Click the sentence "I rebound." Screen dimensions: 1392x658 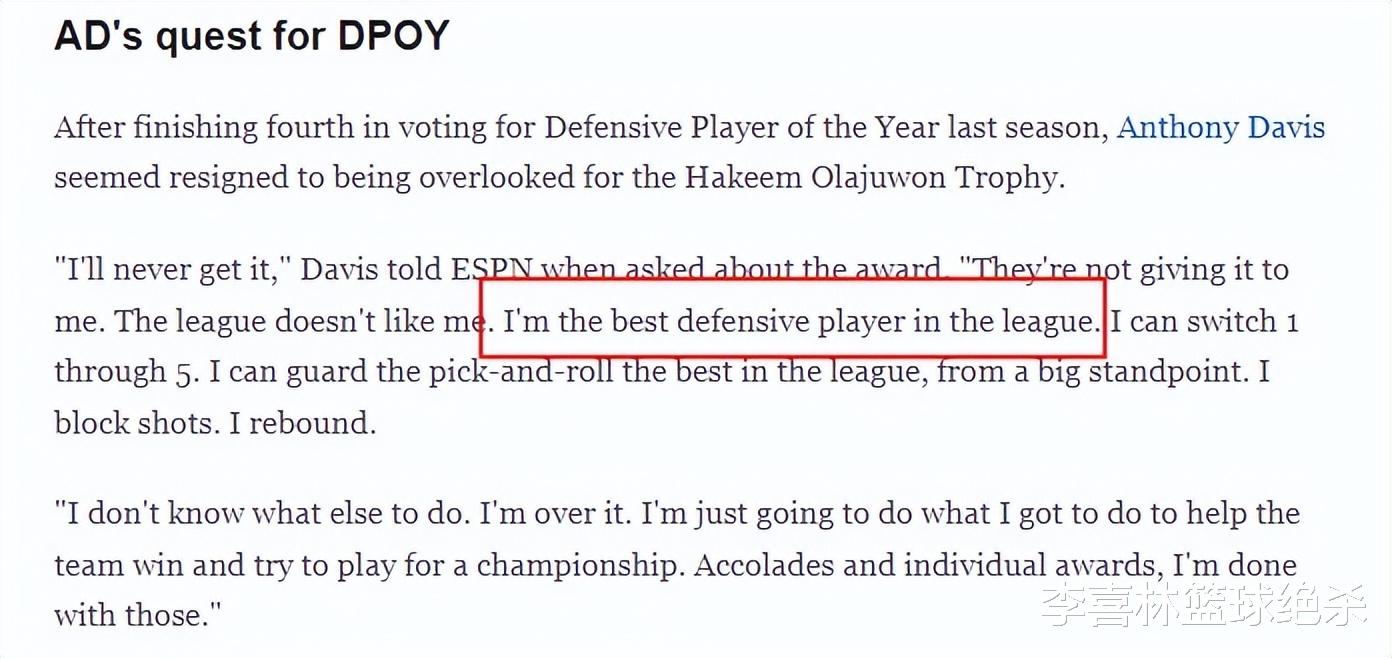pos(302,423)
